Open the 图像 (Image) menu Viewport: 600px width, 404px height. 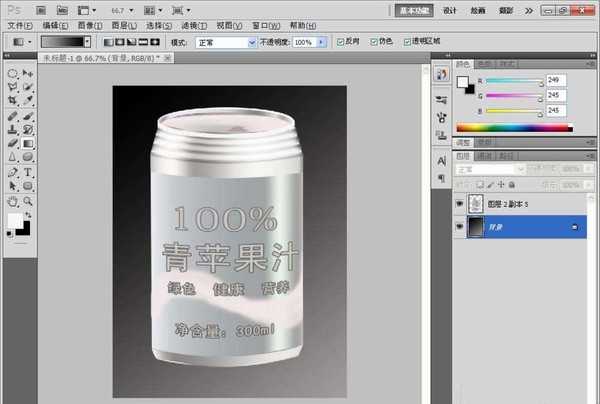point(88,24)
